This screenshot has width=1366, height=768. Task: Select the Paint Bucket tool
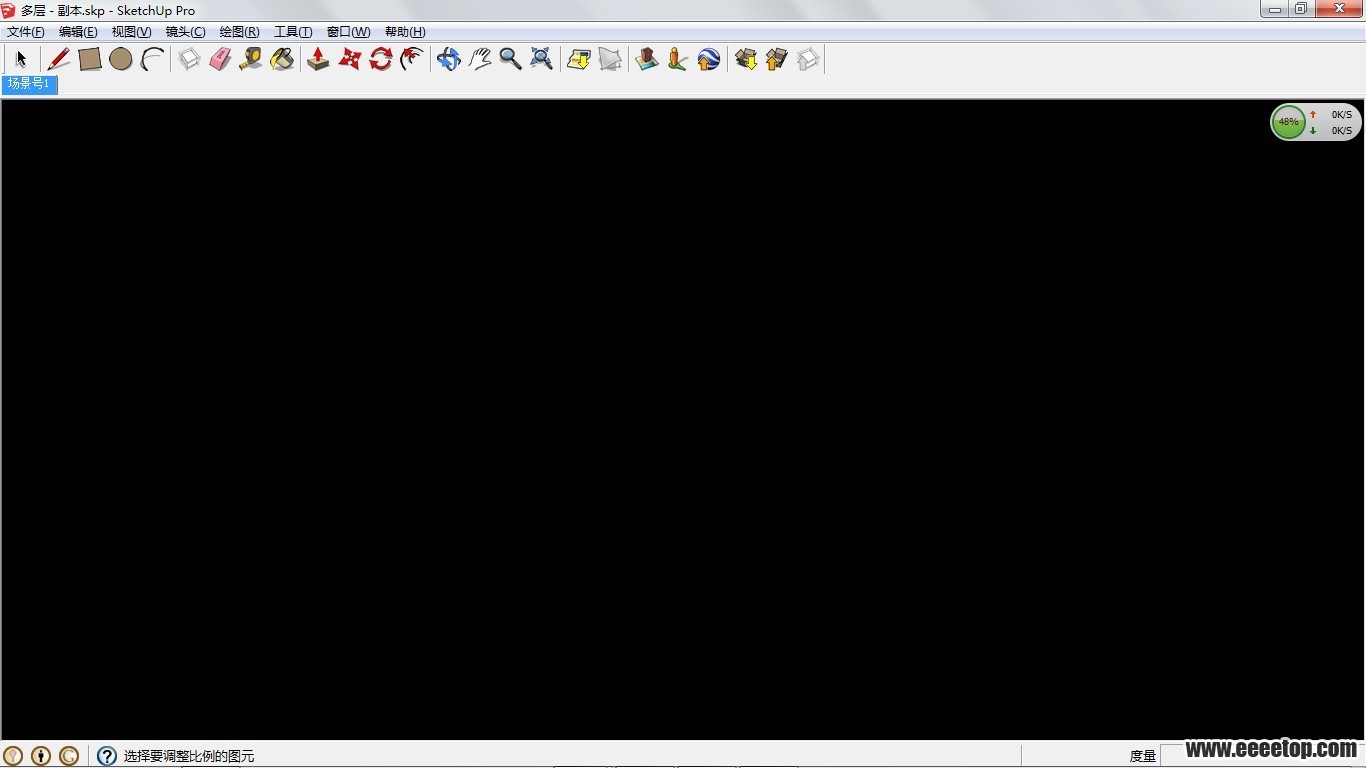282,59
